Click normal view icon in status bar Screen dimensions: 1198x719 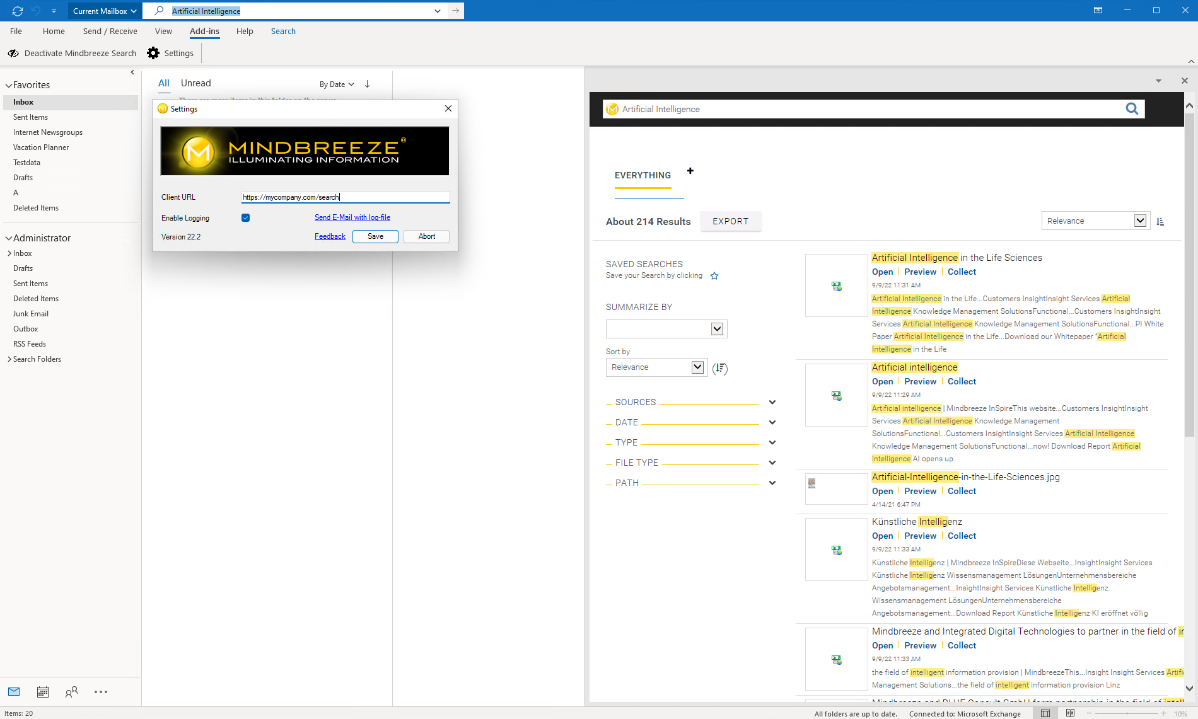pos(1045,713)
